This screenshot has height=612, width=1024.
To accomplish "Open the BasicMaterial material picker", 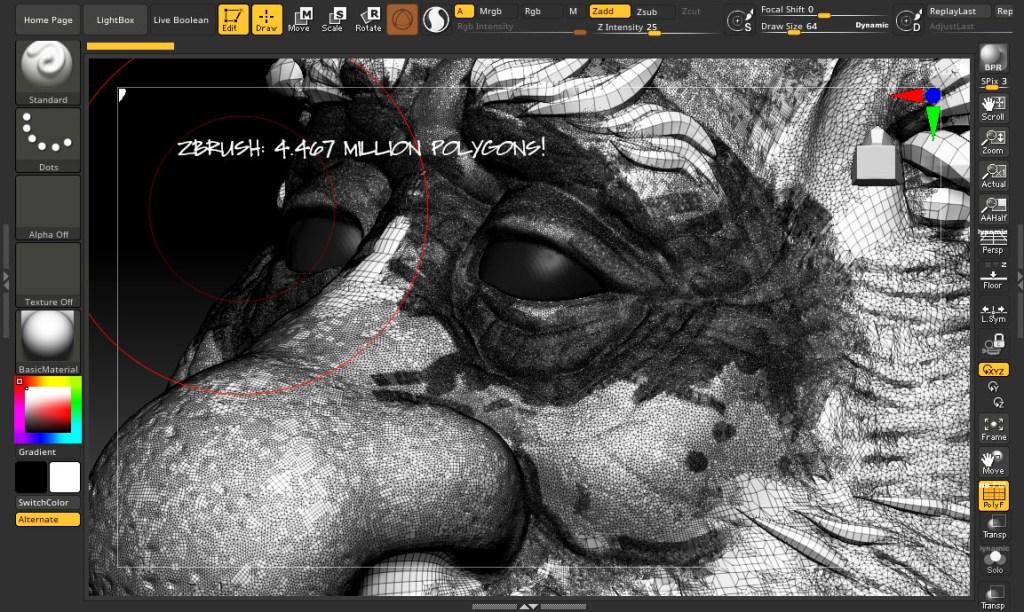I will 48,341.
